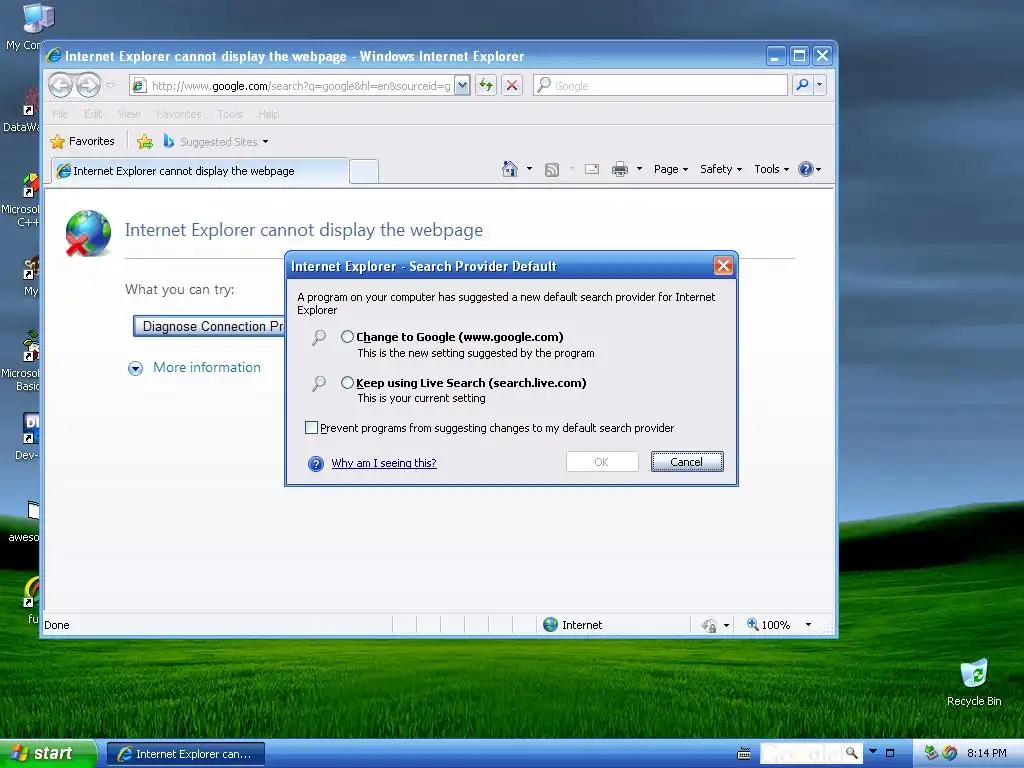Click the address bar URL field
This screenshot has height=768, width=1024.
(x=291, y=86)
